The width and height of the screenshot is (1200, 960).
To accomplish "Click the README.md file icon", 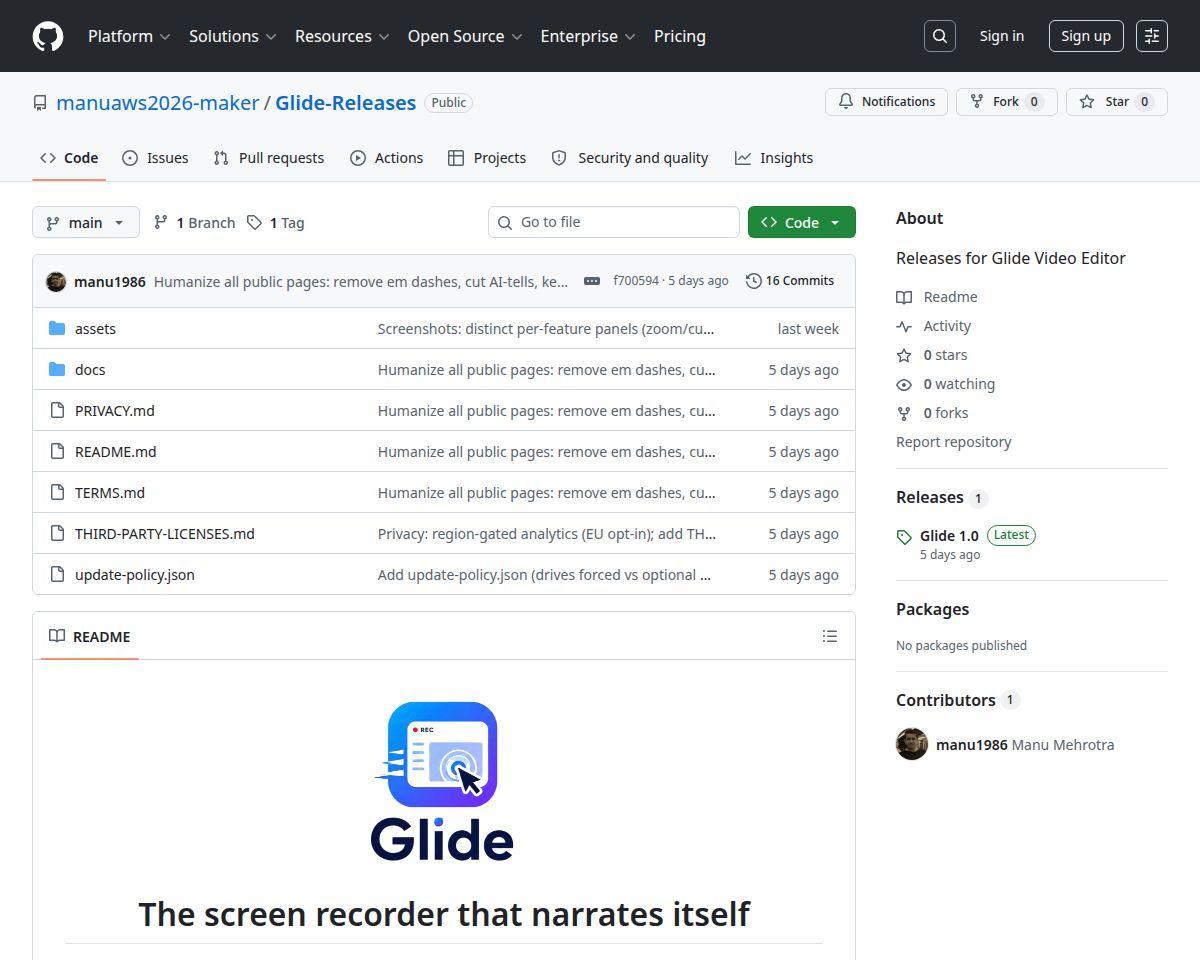I will (57, 451).
